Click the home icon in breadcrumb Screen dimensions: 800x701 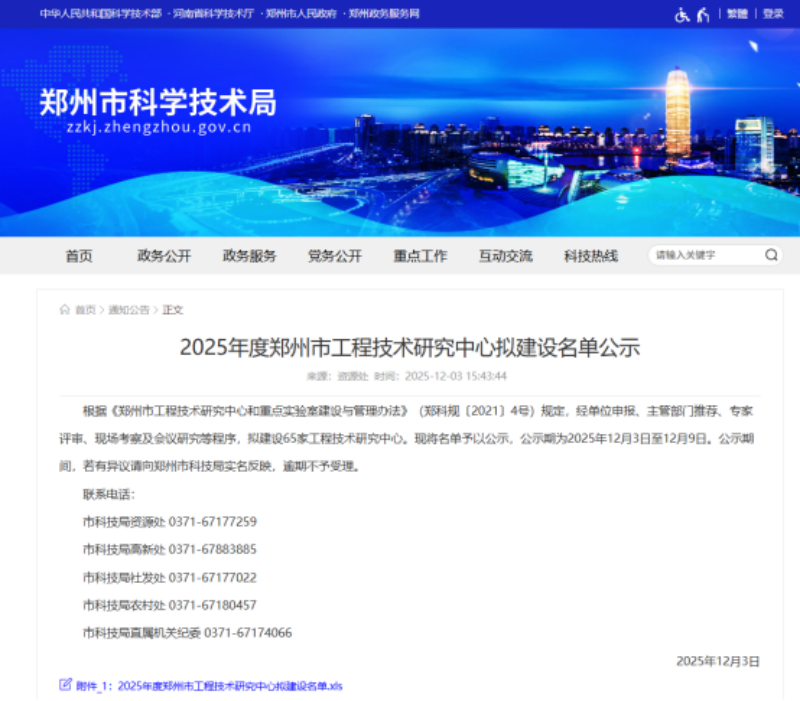[x=65, y=310]
